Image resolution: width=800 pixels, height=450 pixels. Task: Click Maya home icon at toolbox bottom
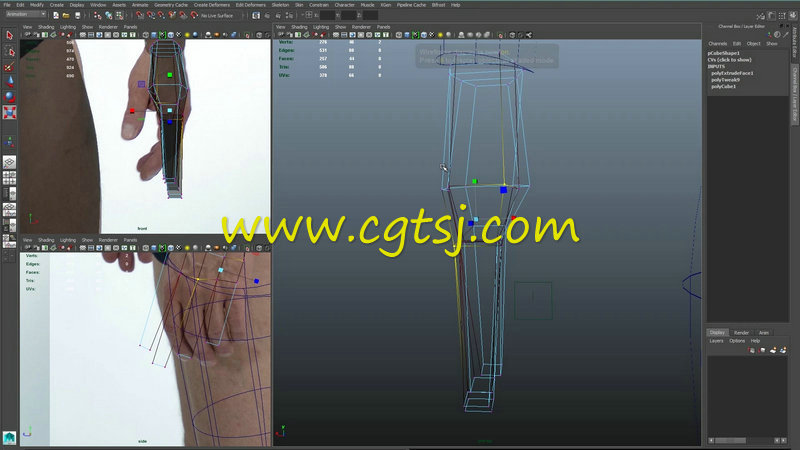pyautogui.click(x=9, y=437)
